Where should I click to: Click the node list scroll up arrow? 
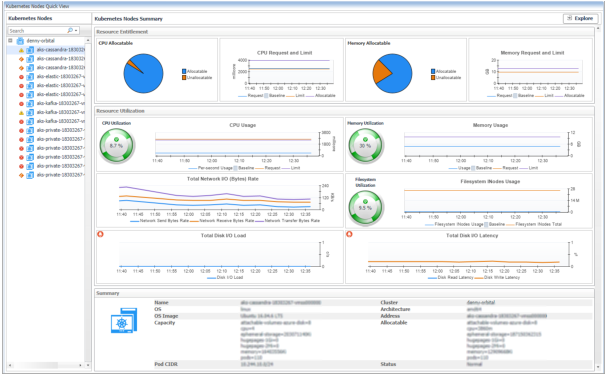(x=88, y=41)
